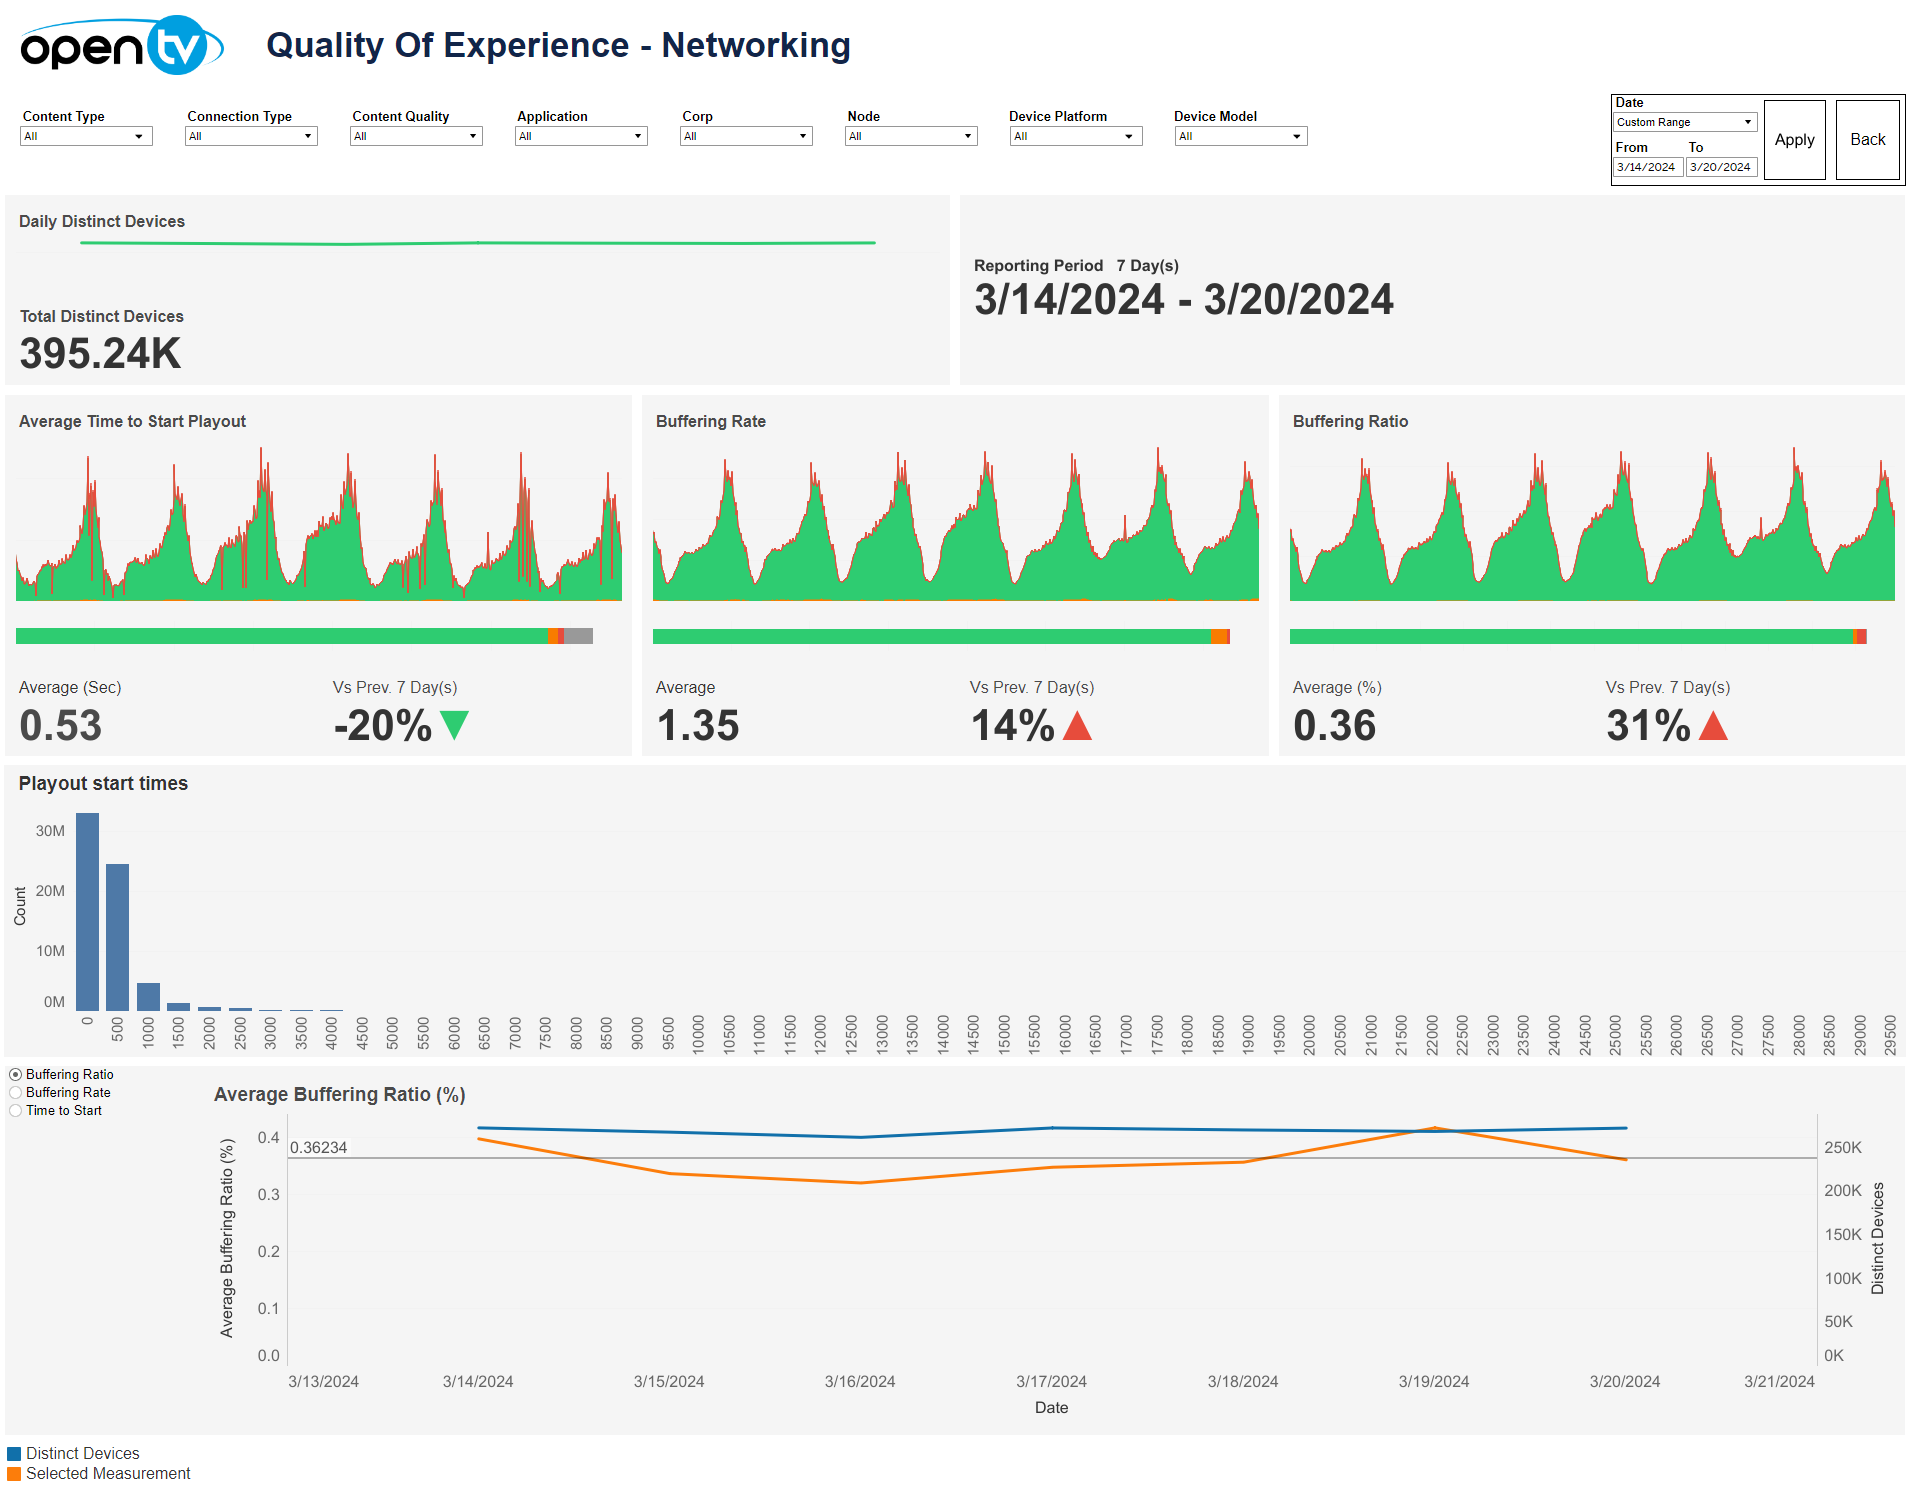This screenshot has width=1920, height=1493.
Task: Click the Back button
Action: [x=1868, y=140]
